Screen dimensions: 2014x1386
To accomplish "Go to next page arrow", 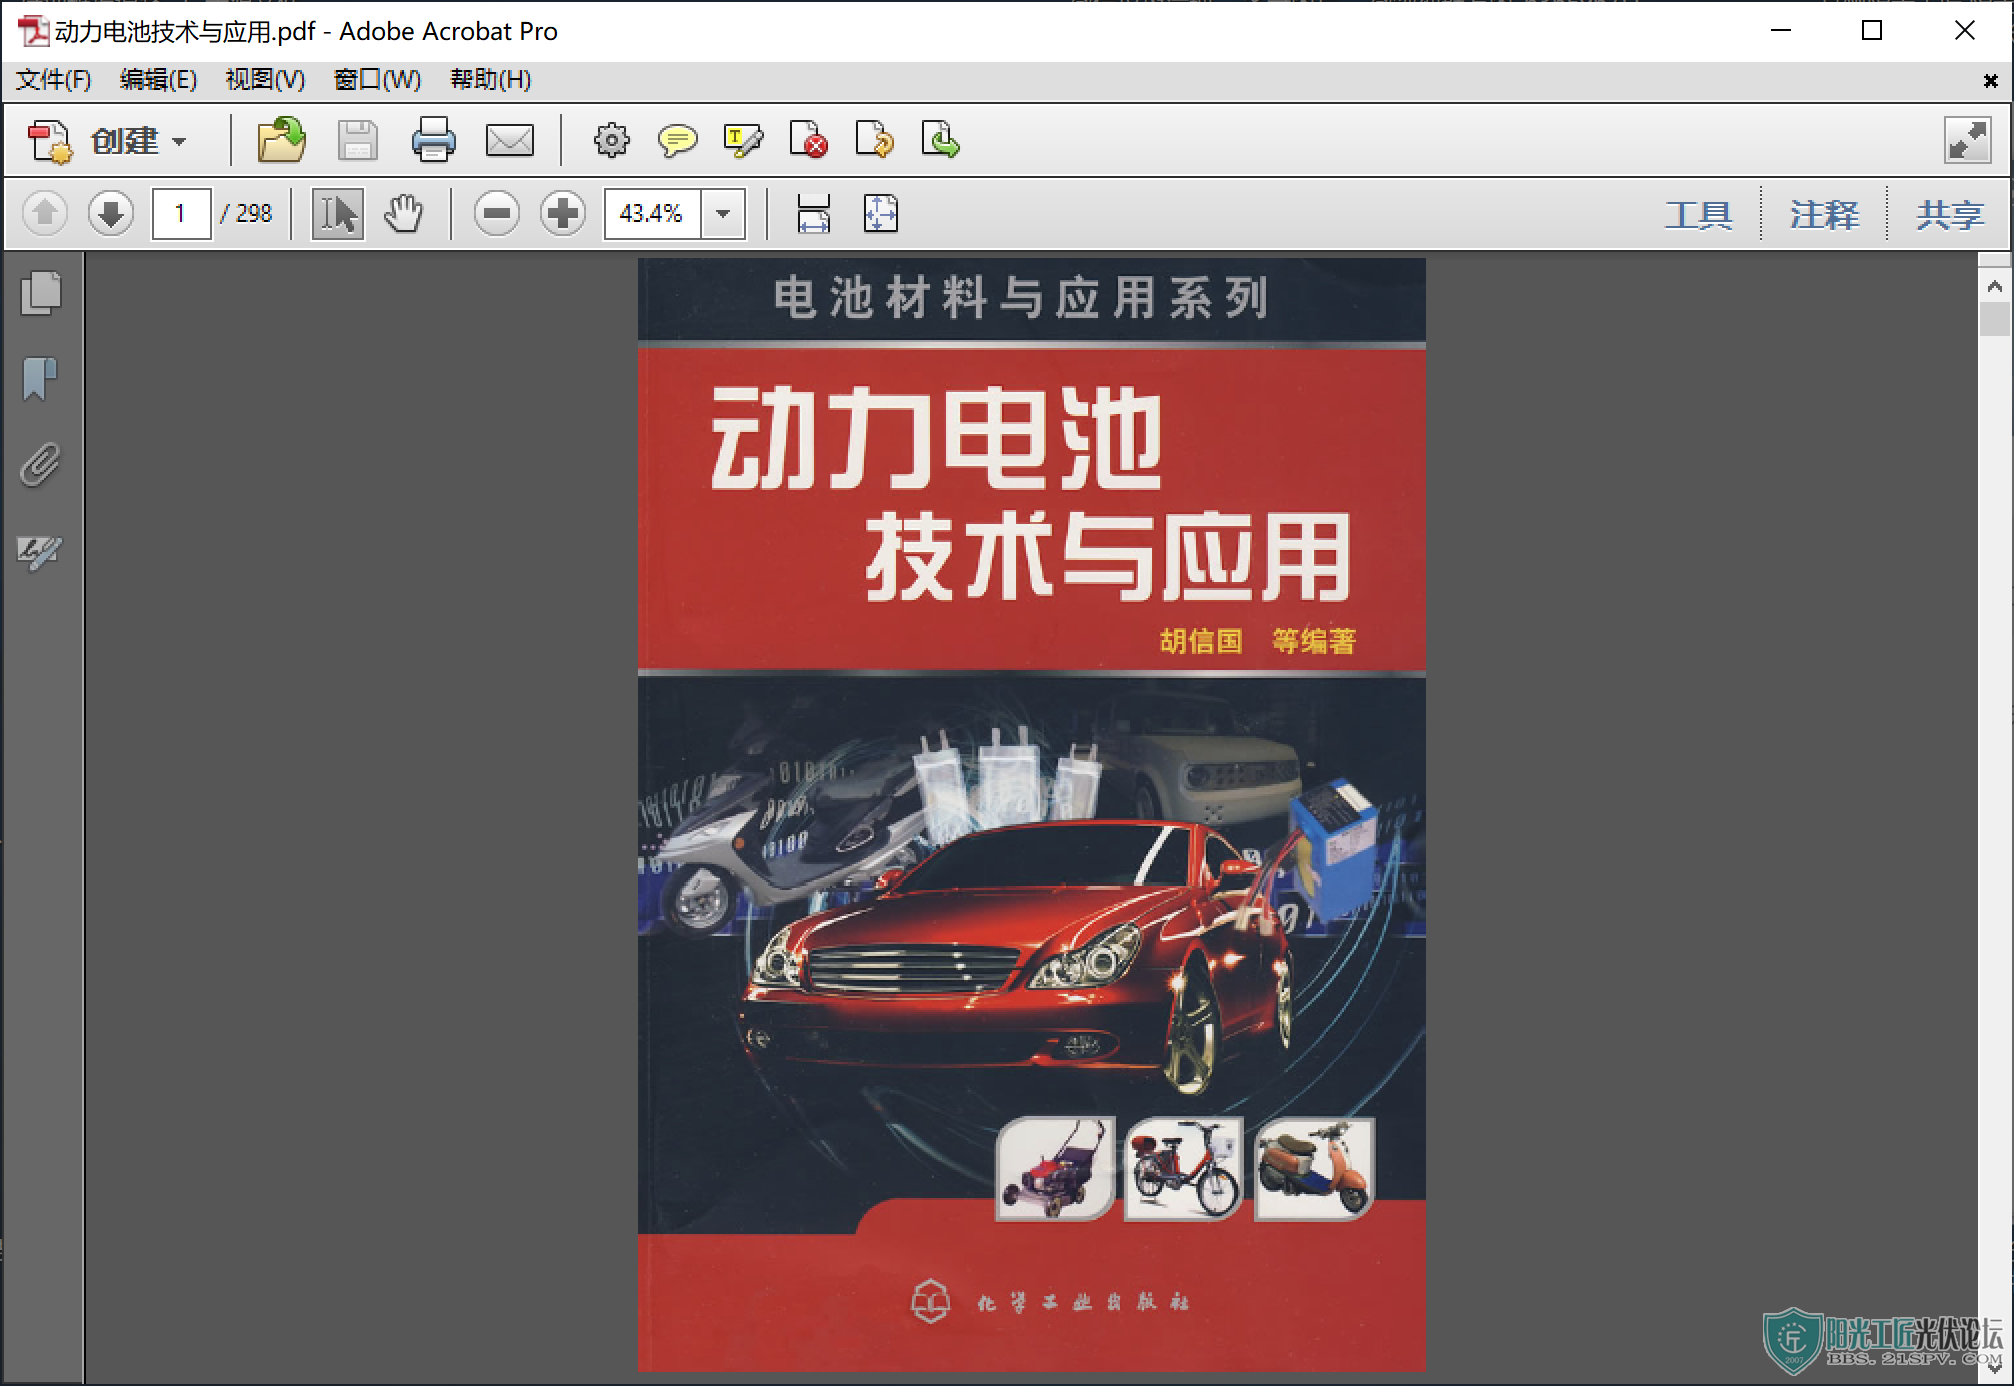I will pyautogui.click(x=111, y=213).
